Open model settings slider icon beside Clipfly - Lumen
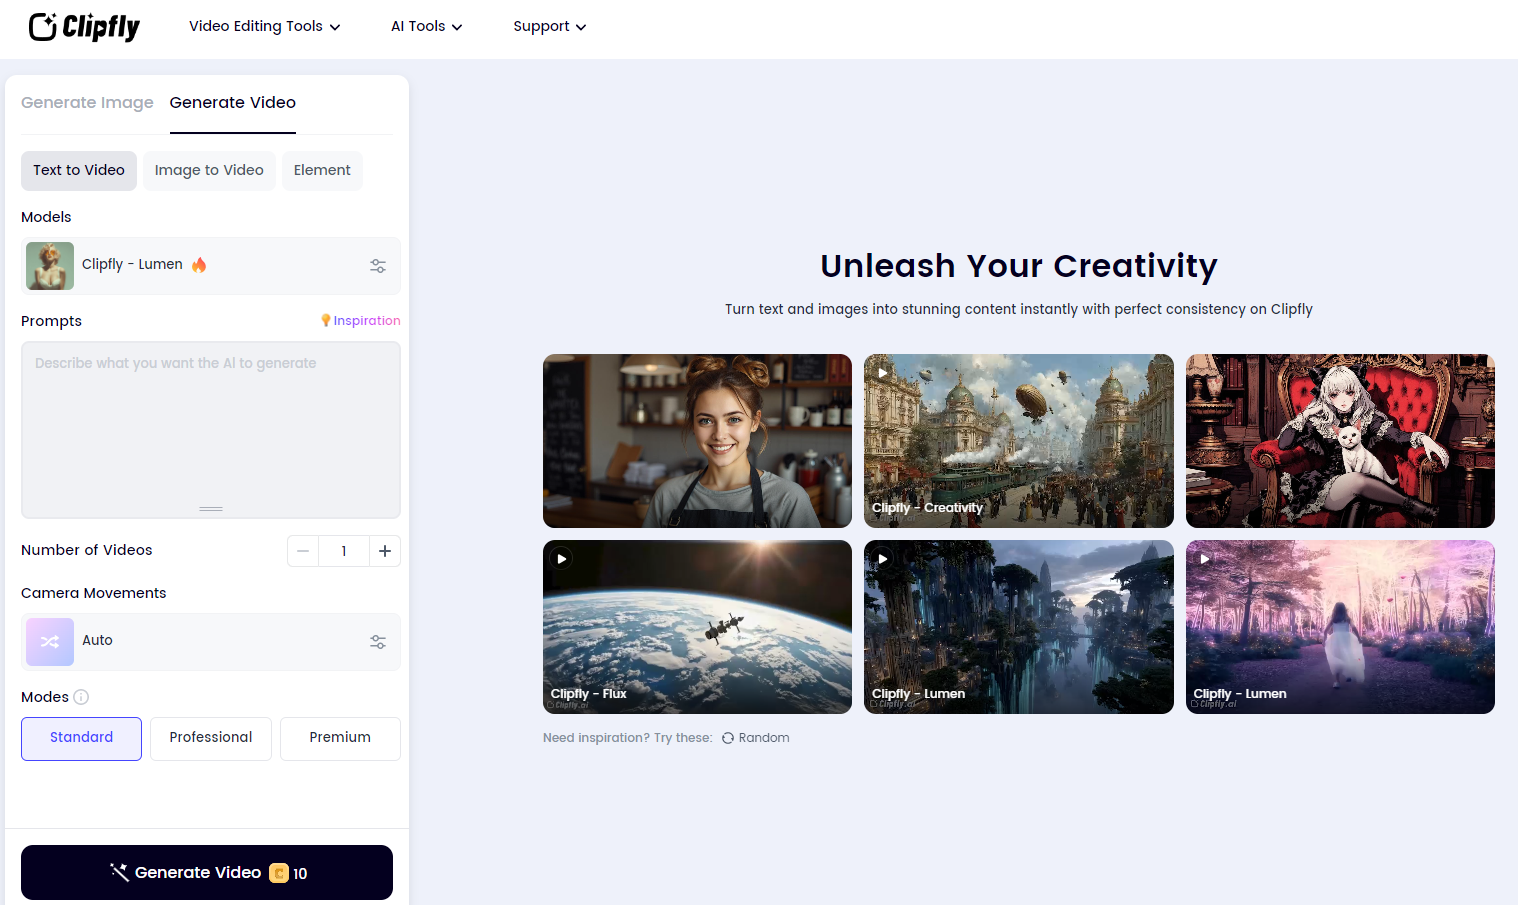The height and width of the screenshot is (905, 1518). tap(378, 266)
